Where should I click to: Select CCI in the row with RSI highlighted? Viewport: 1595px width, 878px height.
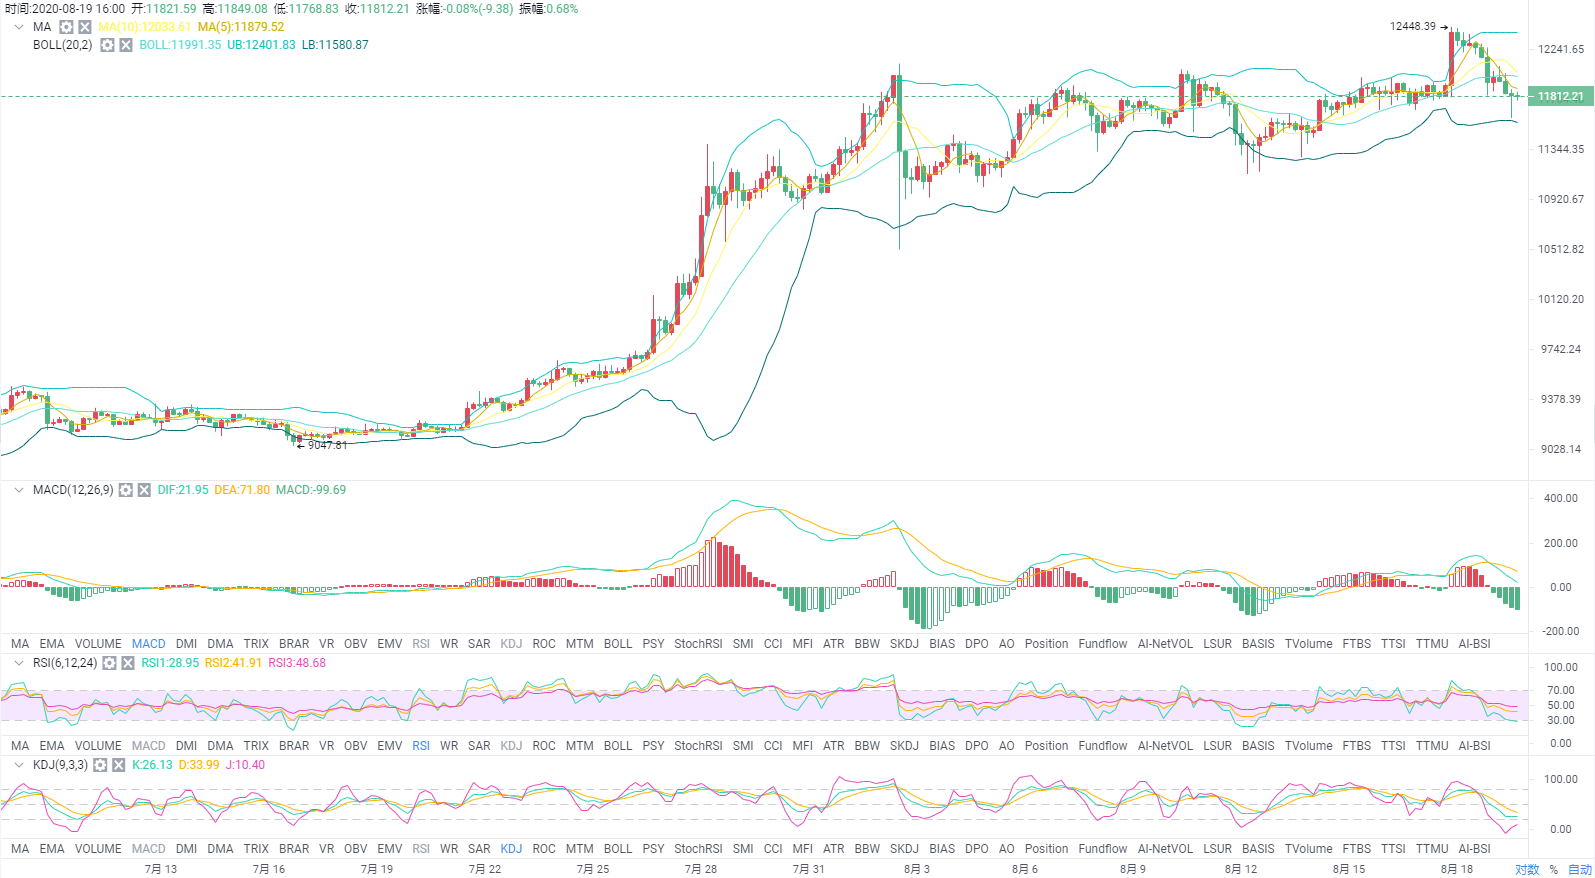tap(773, 746)
